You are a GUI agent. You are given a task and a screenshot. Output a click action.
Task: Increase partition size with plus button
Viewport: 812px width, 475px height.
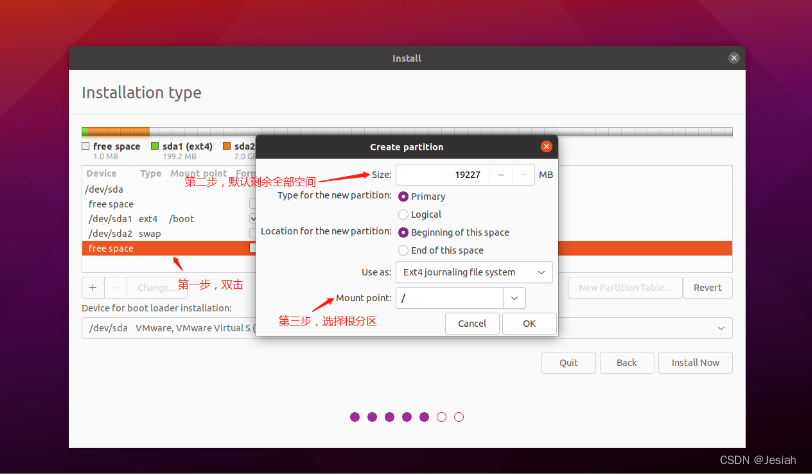(523, 175)
